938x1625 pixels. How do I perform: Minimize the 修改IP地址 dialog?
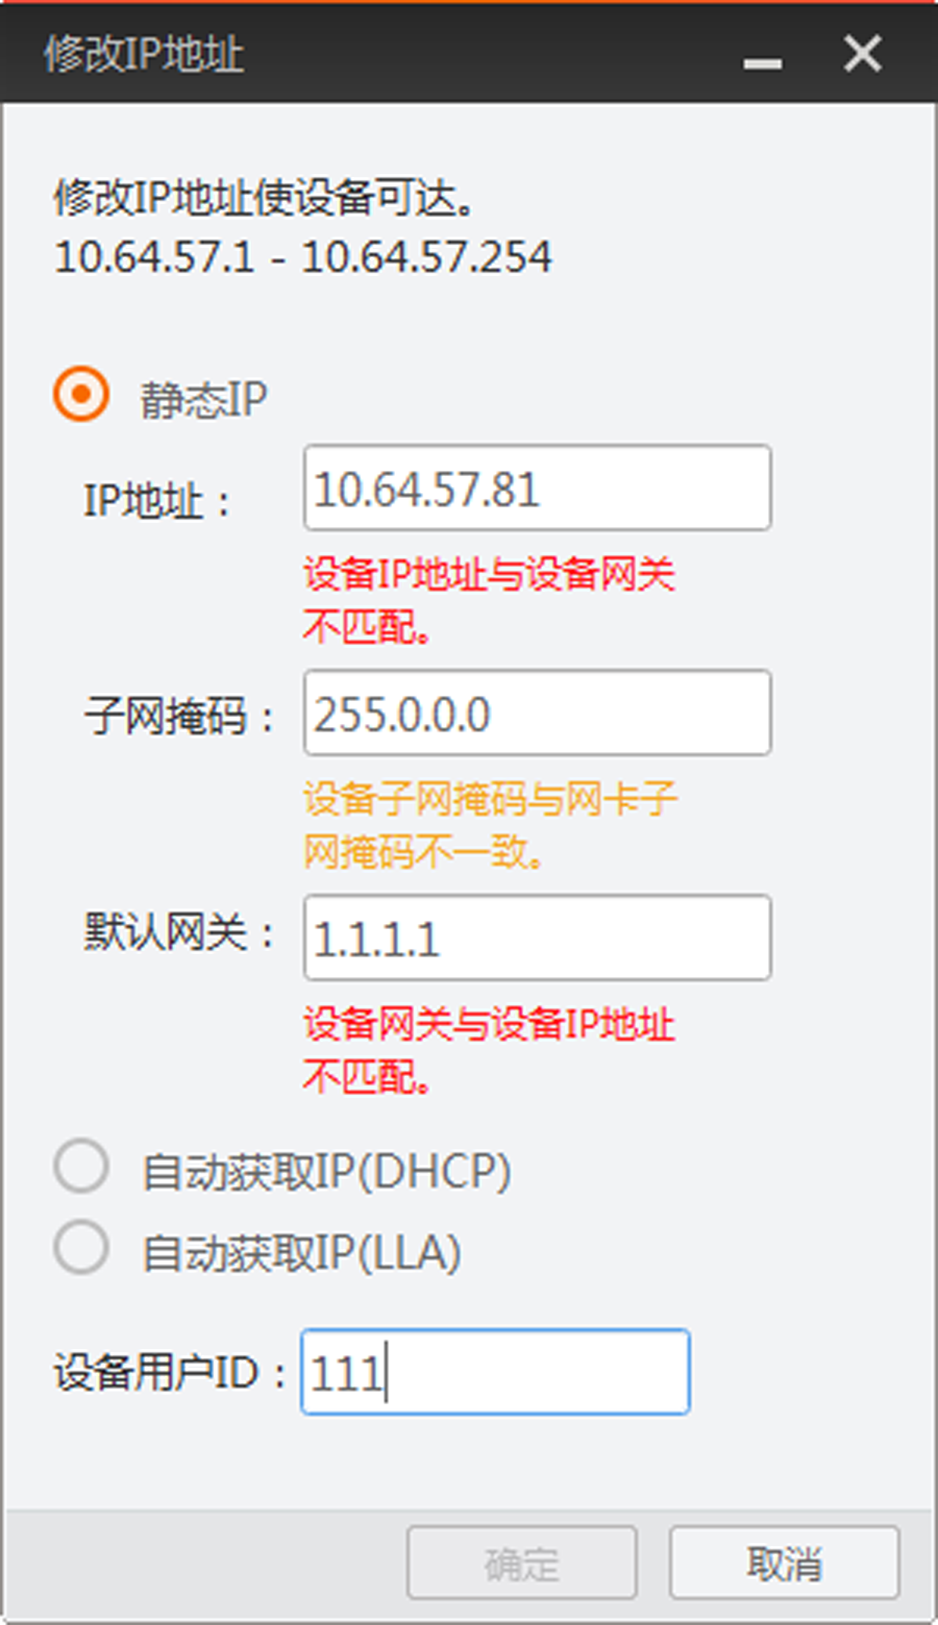click(762, 62)
